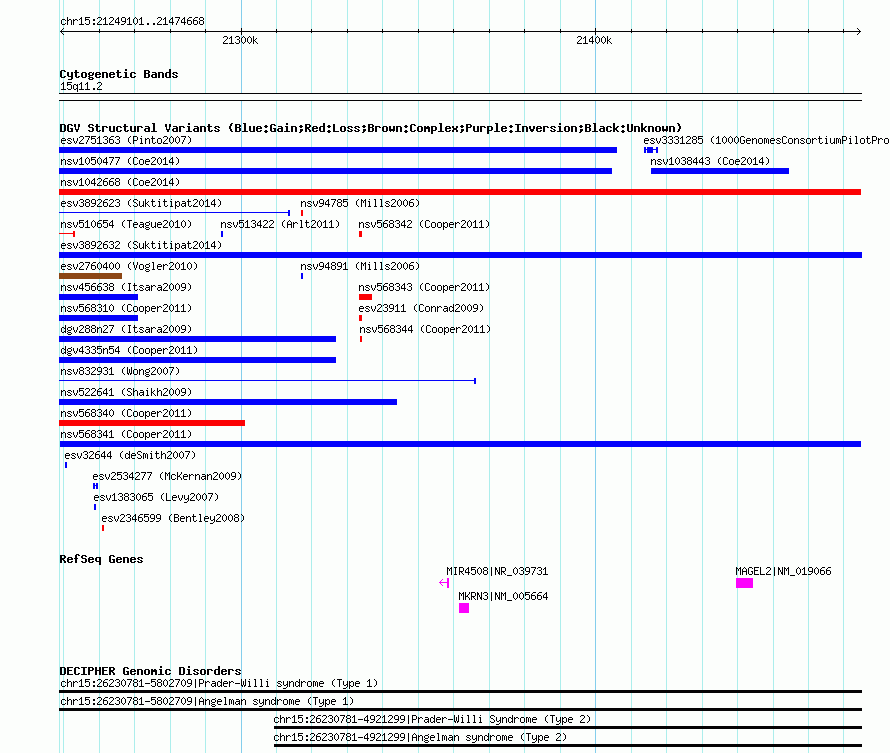Image resolution: width=890 pixels, height=753 pixels.
Task: Select the dgv4335n54 (Cooper2011) label
Action: tap(129, 350)
